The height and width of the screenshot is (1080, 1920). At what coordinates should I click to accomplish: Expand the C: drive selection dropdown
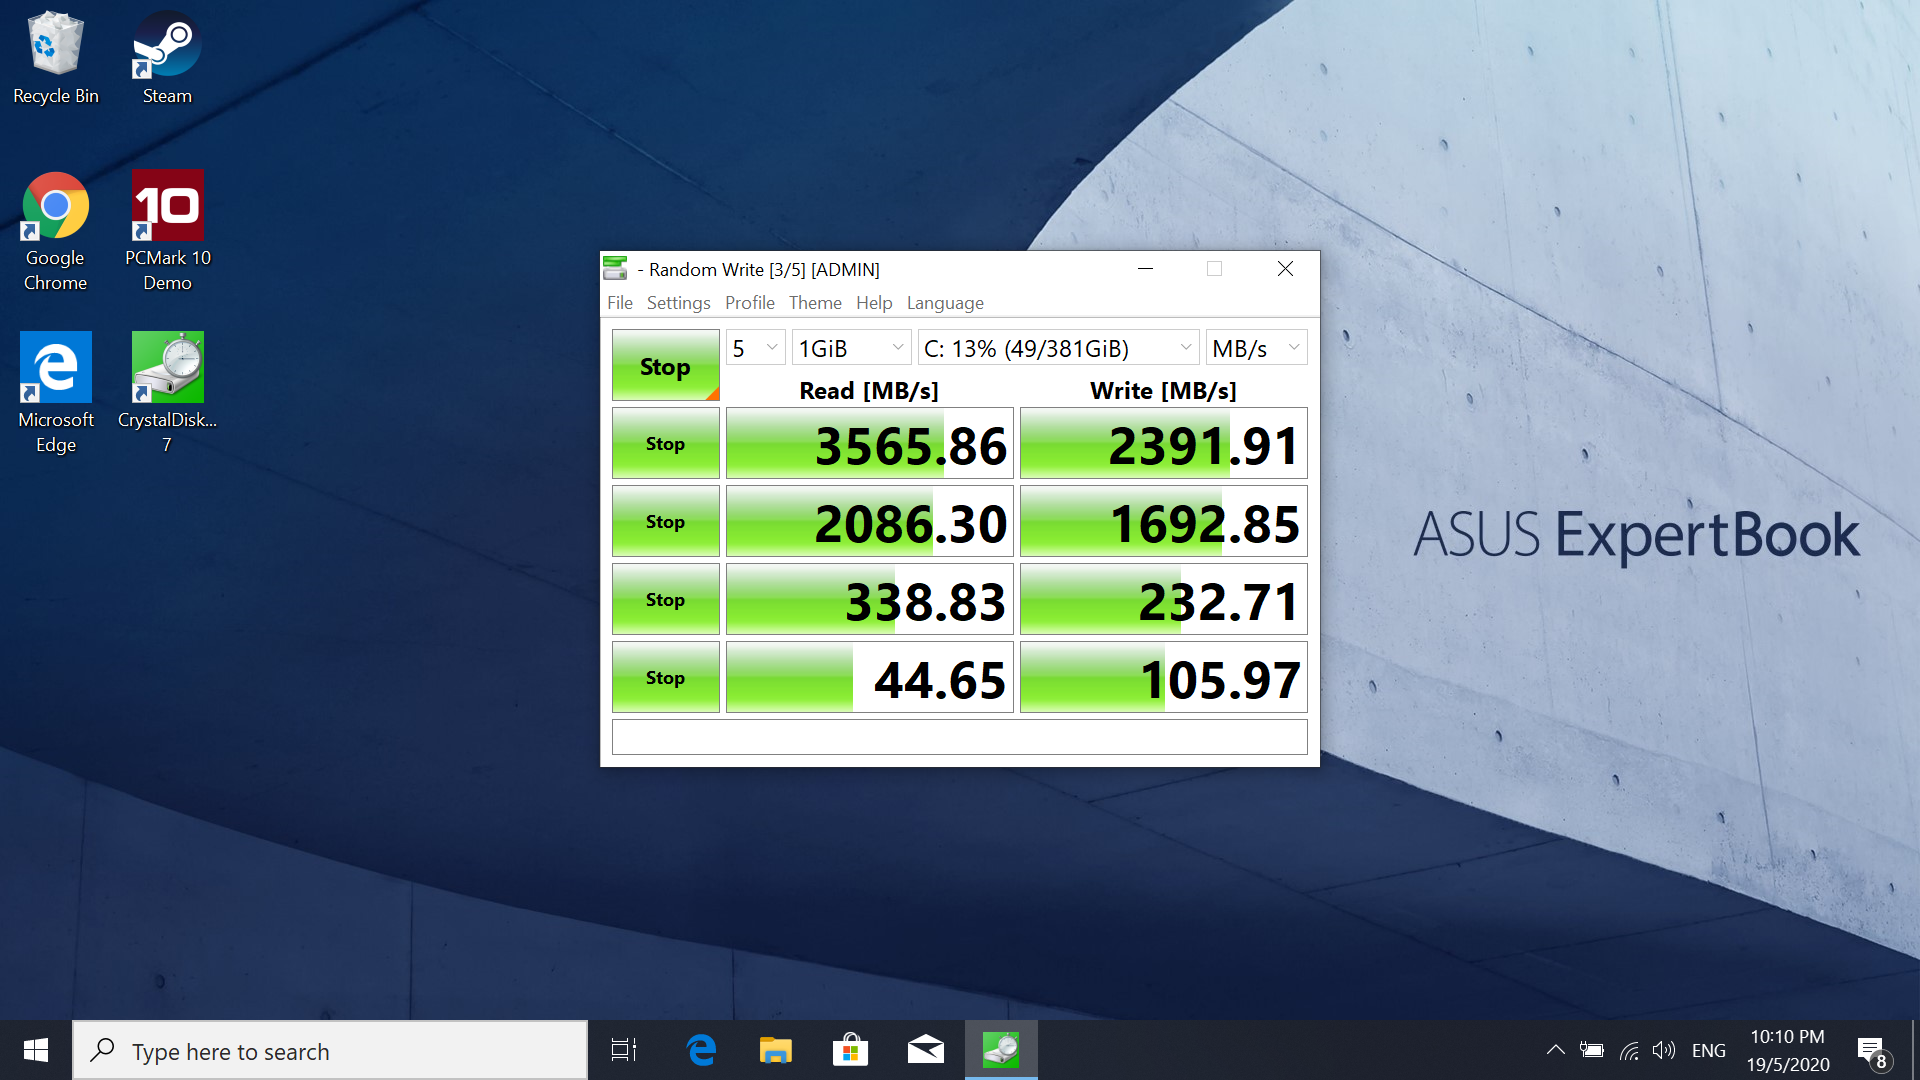click(1059, 348)
